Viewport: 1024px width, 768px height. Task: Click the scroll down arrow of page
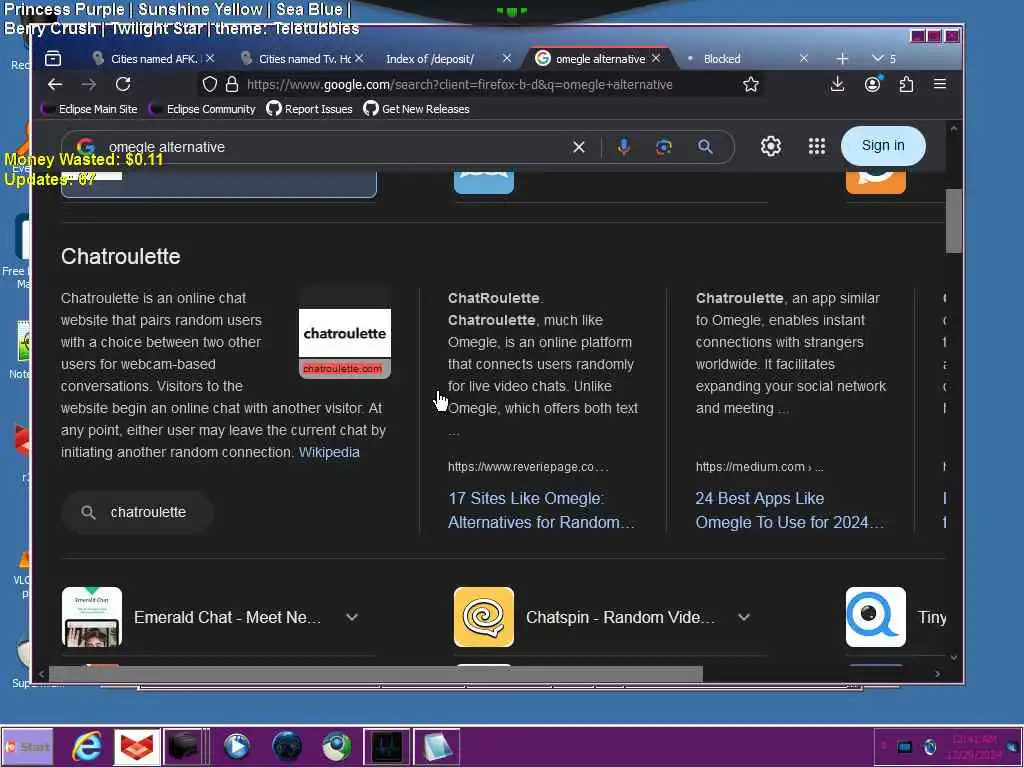click(x=953, y=657)
